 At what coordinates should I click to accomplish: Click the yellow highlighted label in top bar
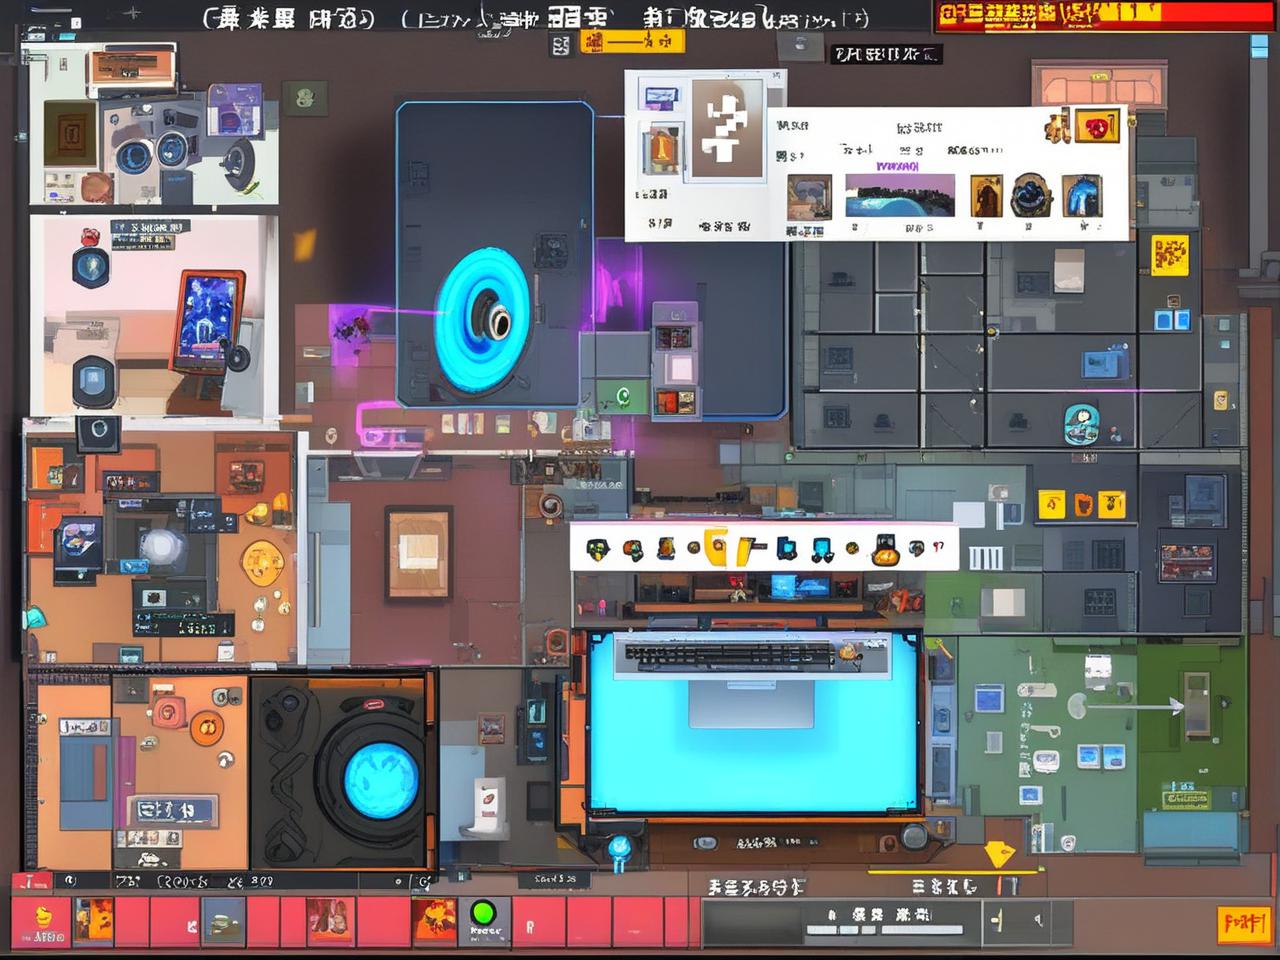[633, 41]
